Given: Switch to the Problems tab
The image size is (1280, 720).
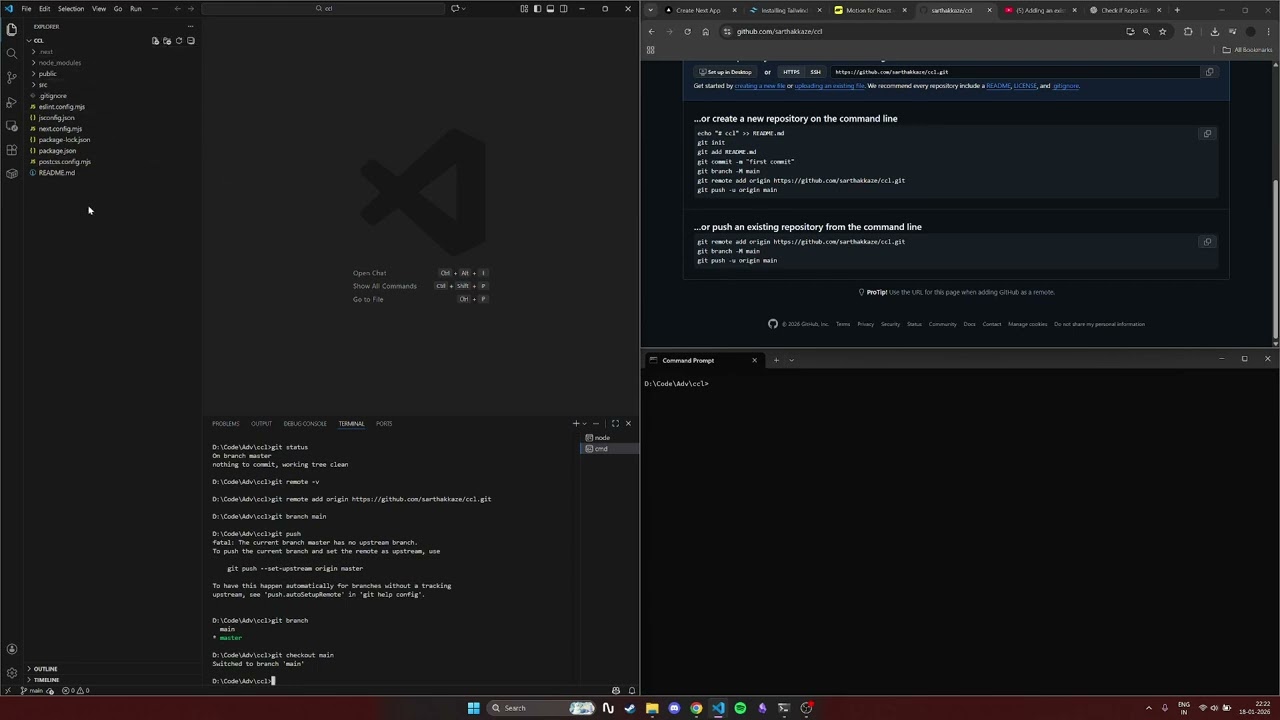Looking at the screenshot, I should 226,424.
